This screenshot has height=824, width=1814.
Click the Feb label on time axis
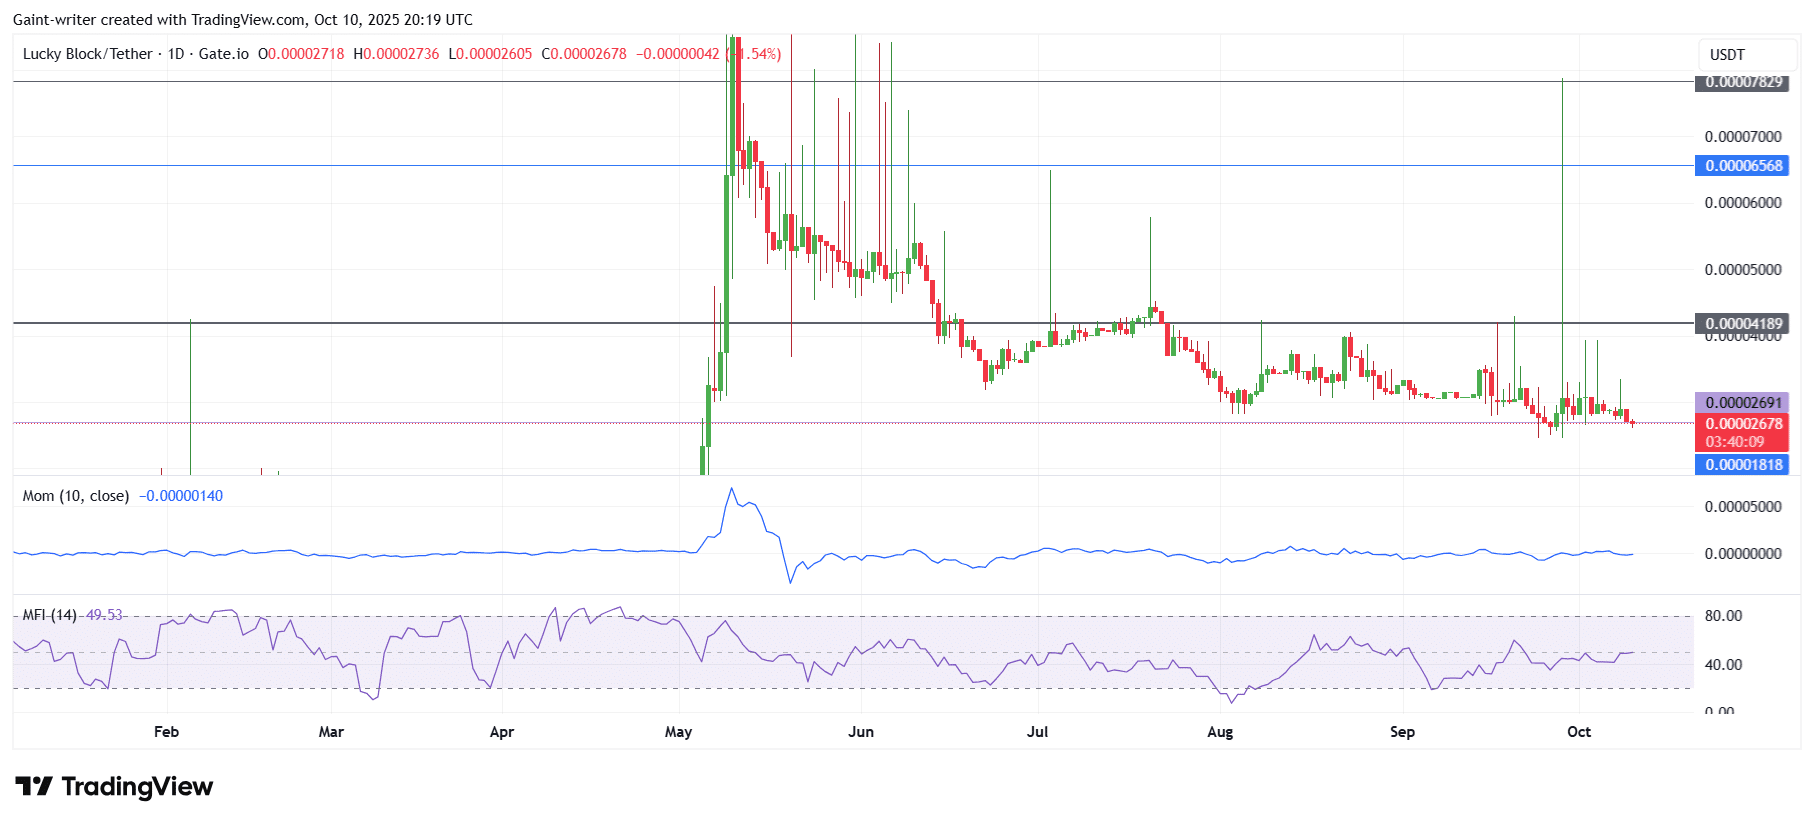(166, 732)
